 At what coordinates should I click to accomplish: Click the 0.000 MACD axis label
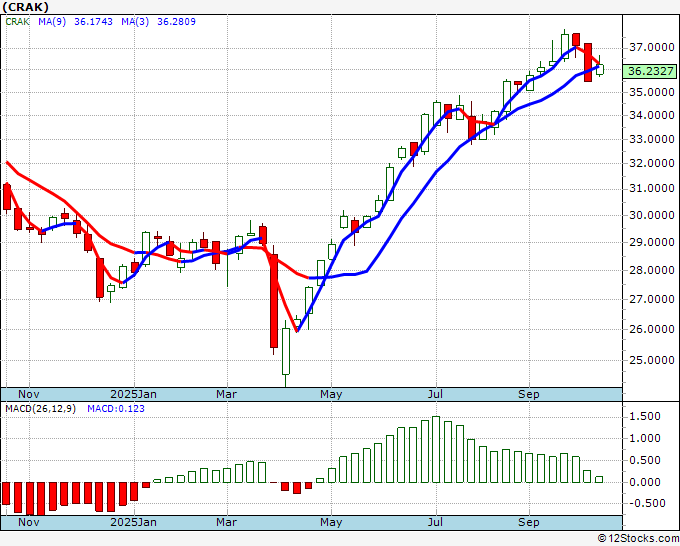pos(644,482)
